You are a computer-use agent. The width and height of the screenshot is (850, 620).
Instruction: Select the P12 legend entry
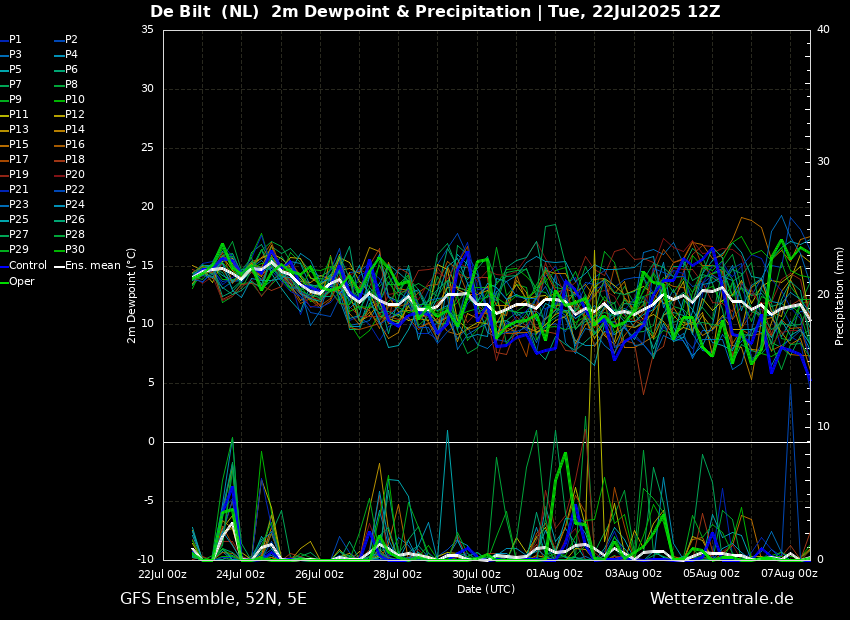click(x=70, y=114)
